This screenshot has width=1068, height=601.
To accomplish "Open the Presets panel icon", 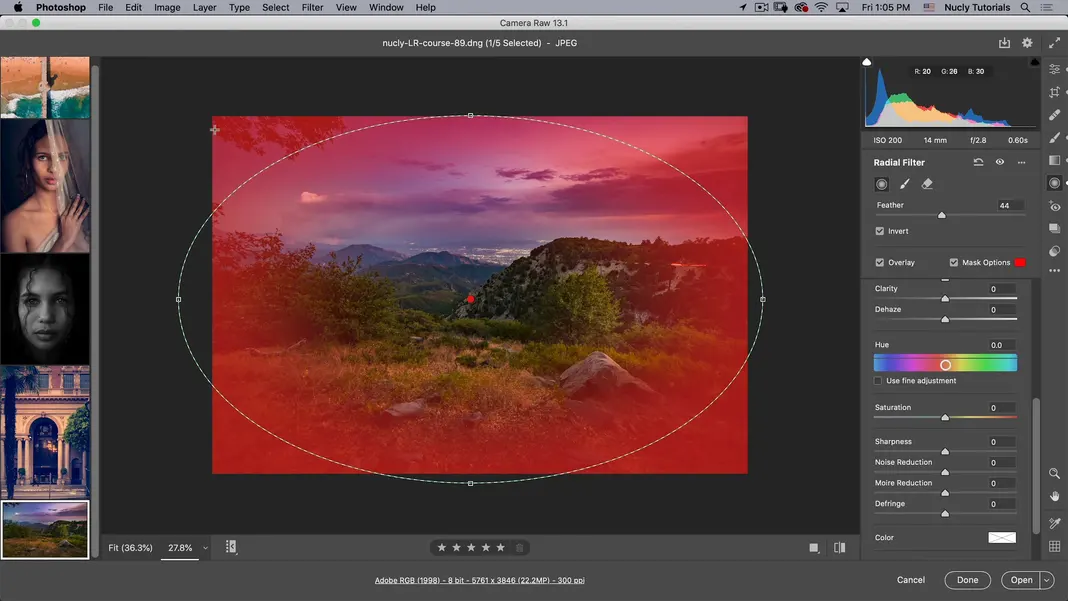I will (x=1054, y=251).
